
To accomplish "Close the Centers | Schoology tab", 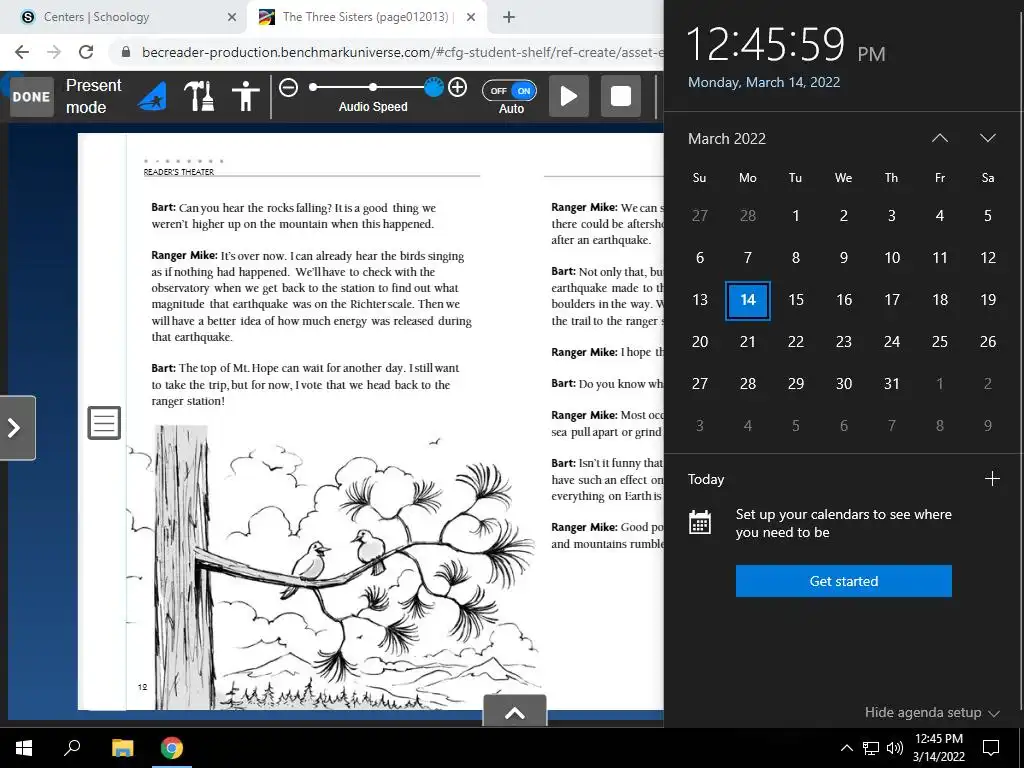I will pos(232,17).
